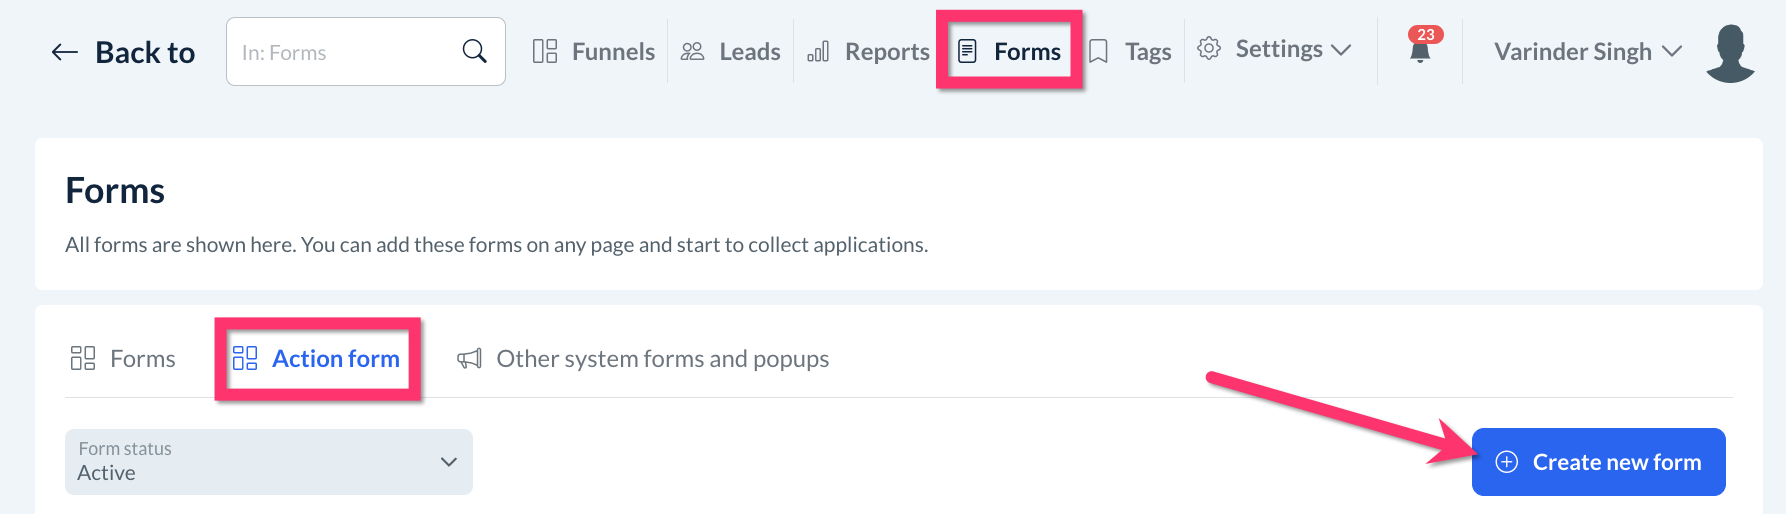Open notifications bell with 23 badge
This screenshot has height=514, width=1786.
click(x=1420, y=48)
